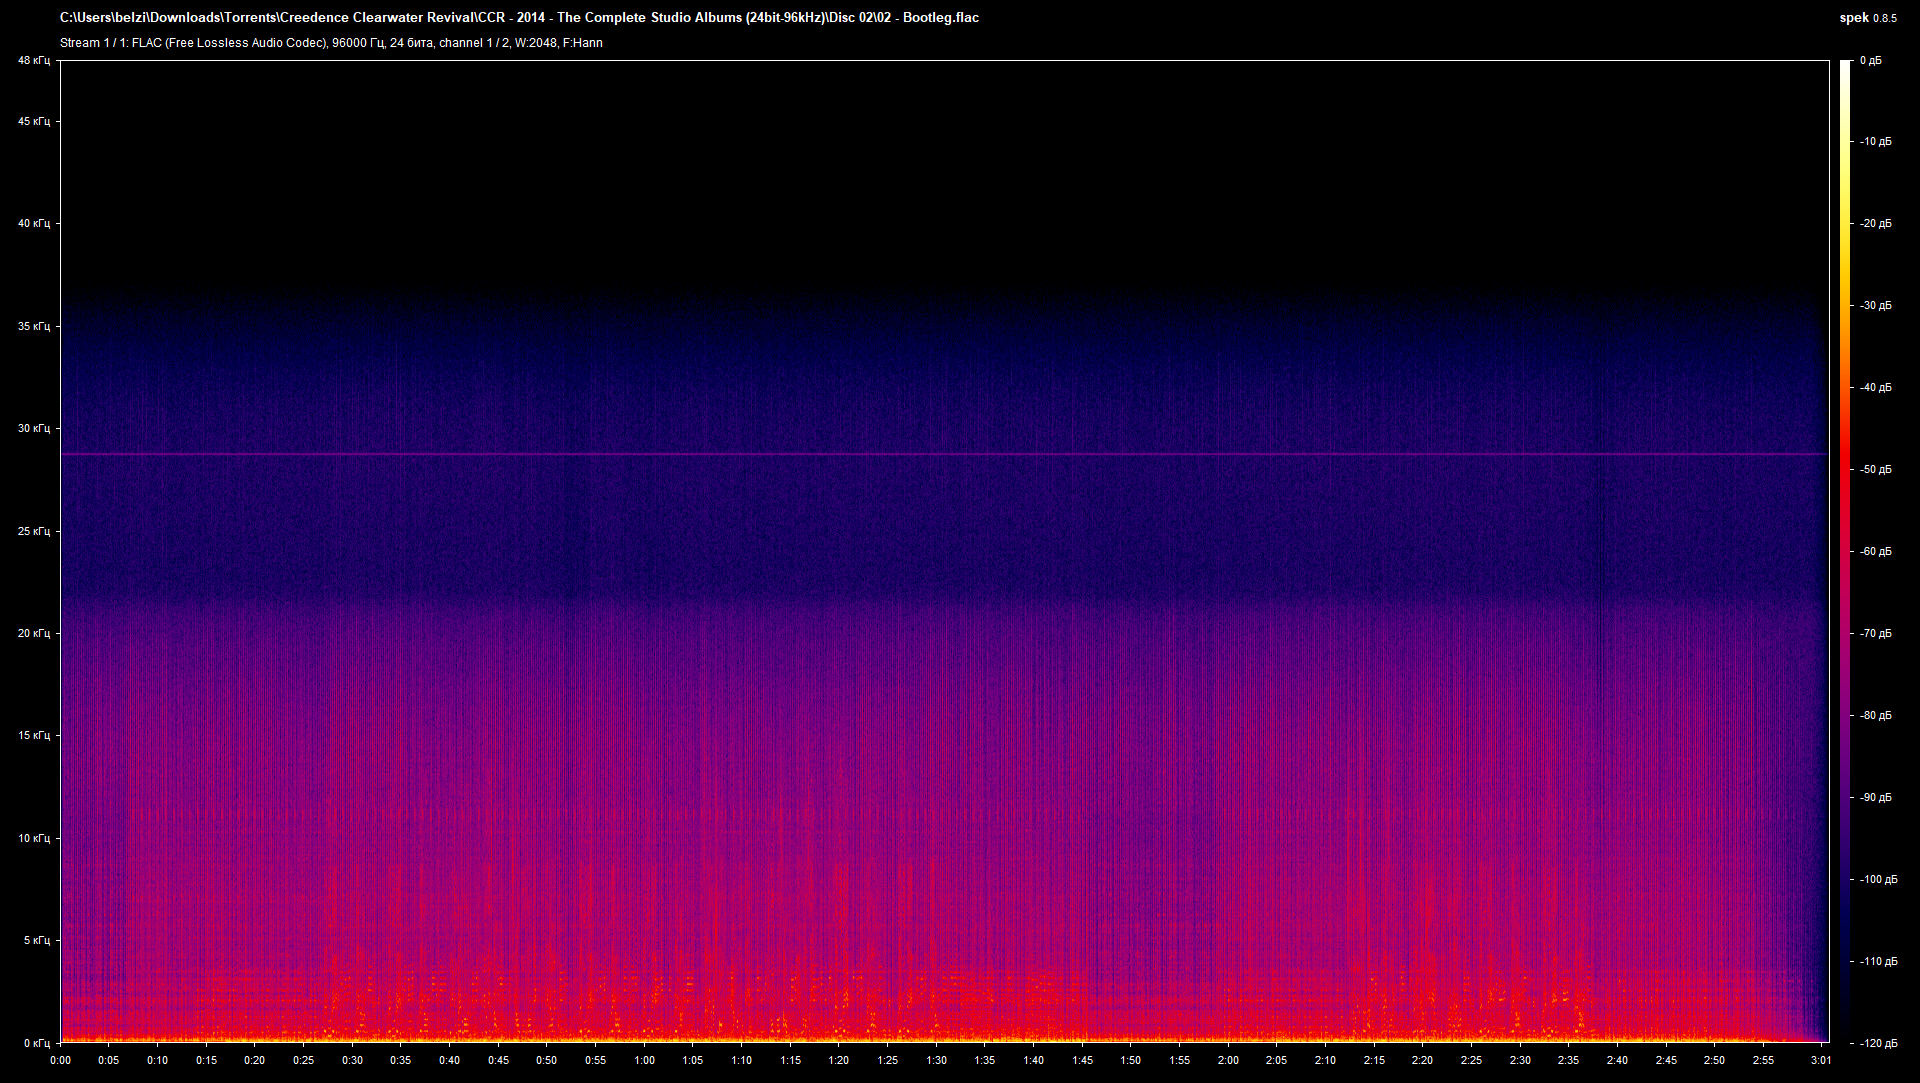Click the 25 кГц axis tick label
Screen dimensions: 1920x1083
click(33, 530)
